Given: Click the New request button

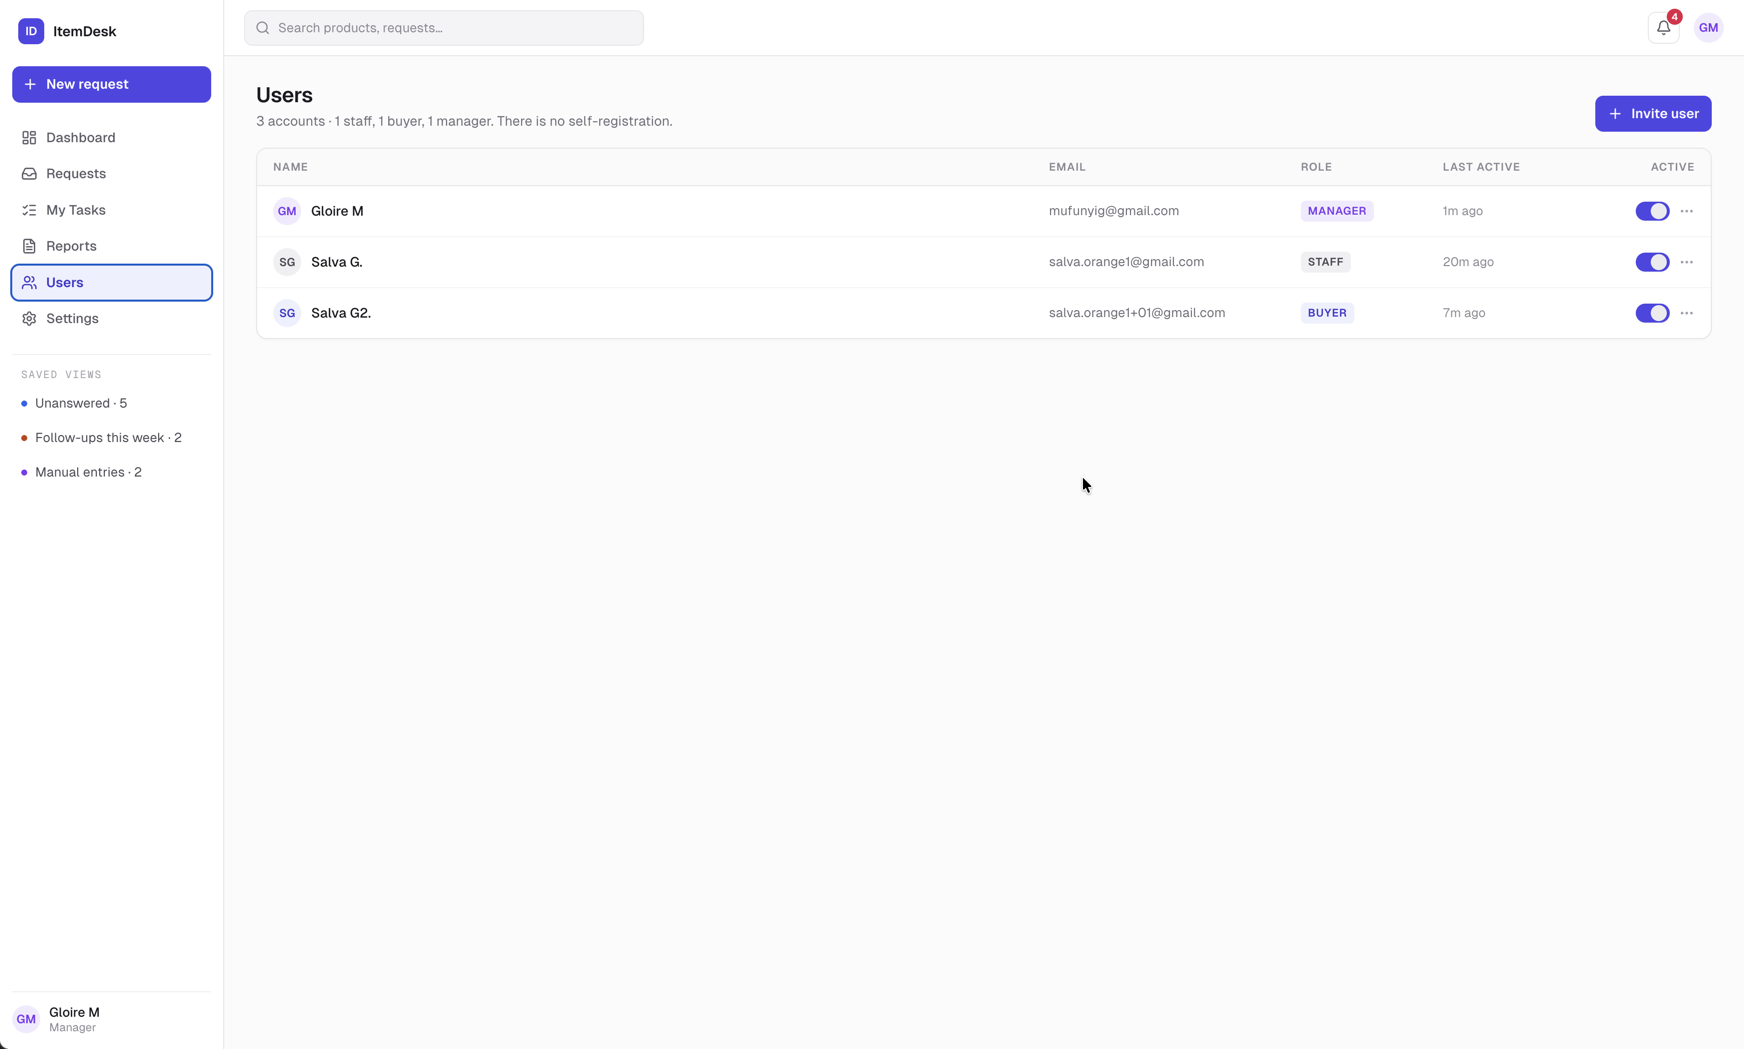Looking at the screenshot, I should (x=111, y=84).
